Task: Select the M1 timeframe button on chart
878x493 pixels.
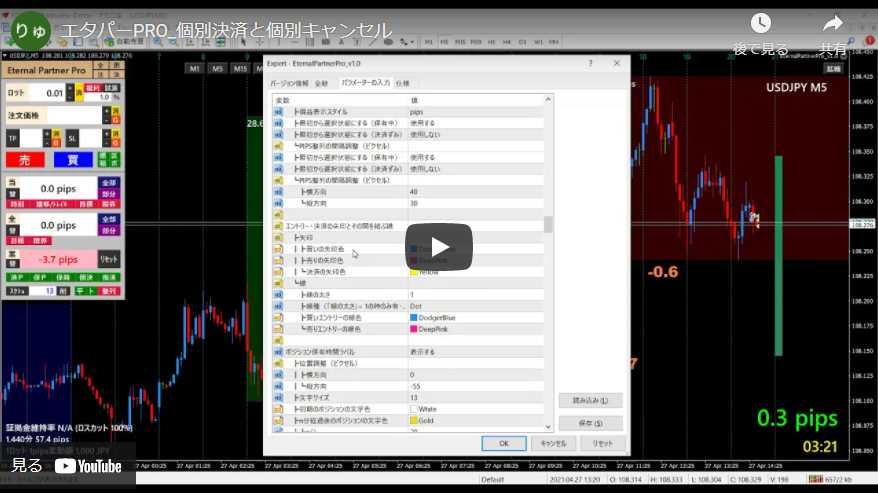Action: (194, 68)
